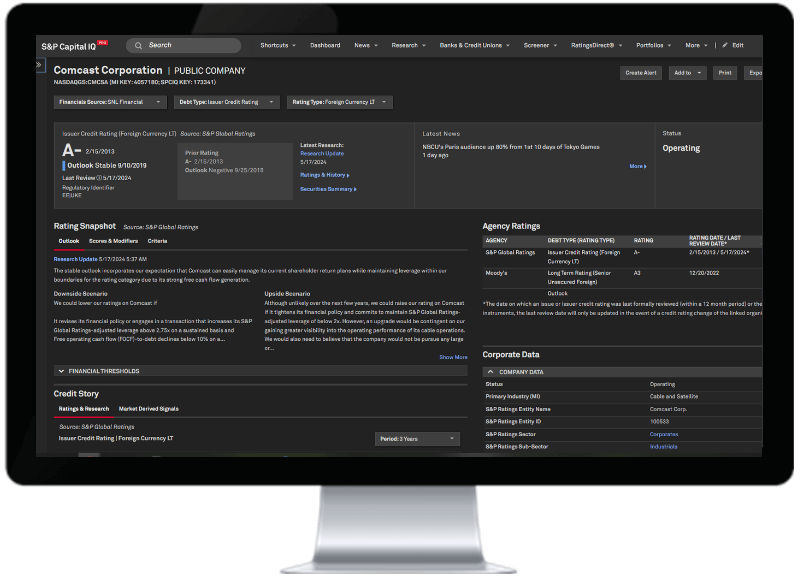Click the More link in Latest News
Viewport: 800px width, 582px height.
(638, 166)
